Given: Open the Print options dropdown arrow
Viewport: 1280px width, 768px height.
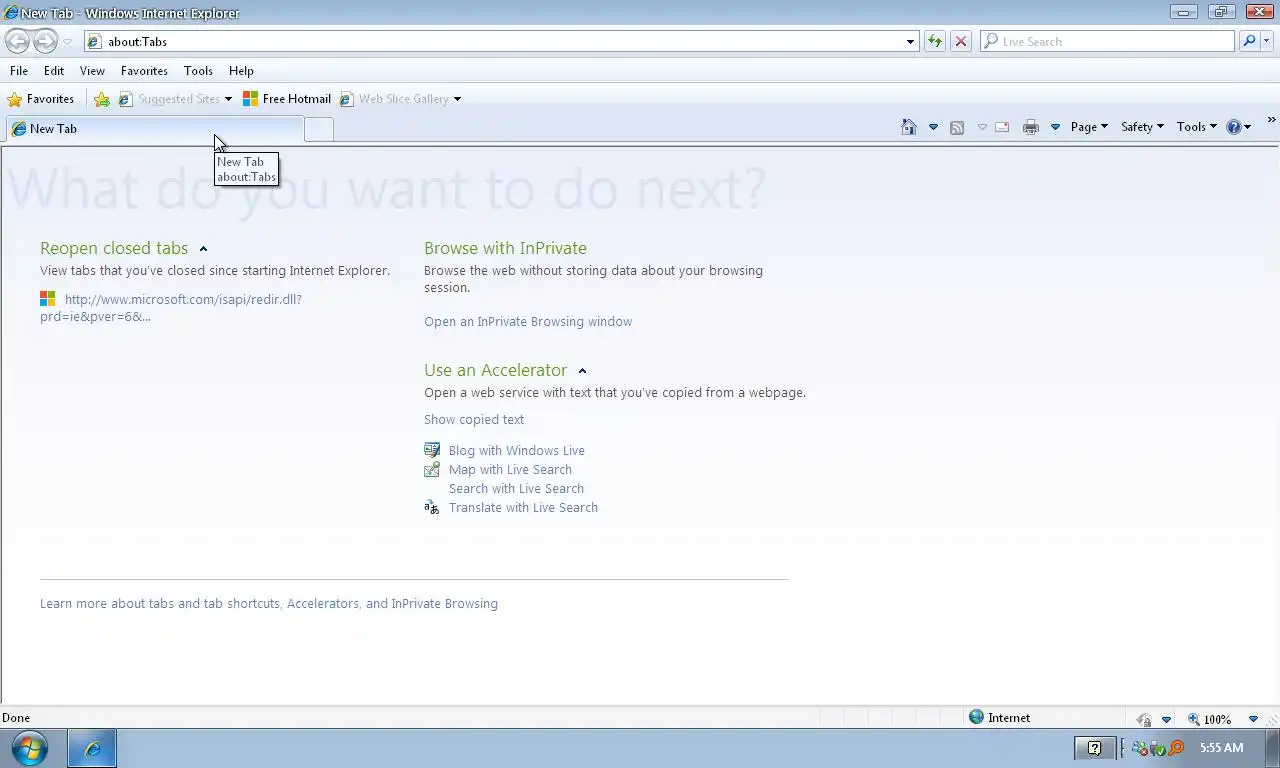Looking at the screenshot, I should point(1055,127).
